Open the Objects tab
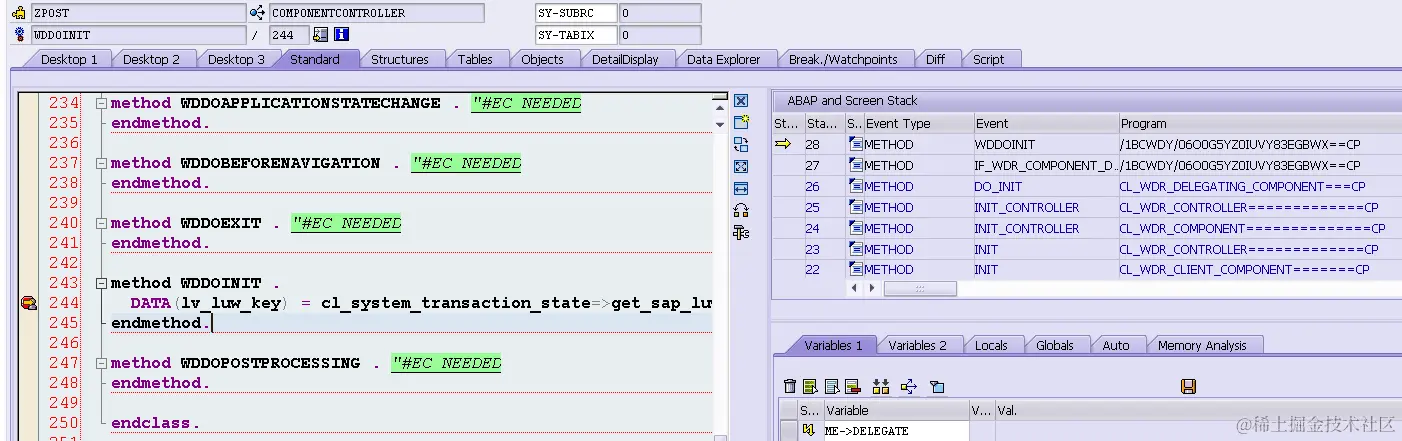1402x441 pixels. point(543,59)
